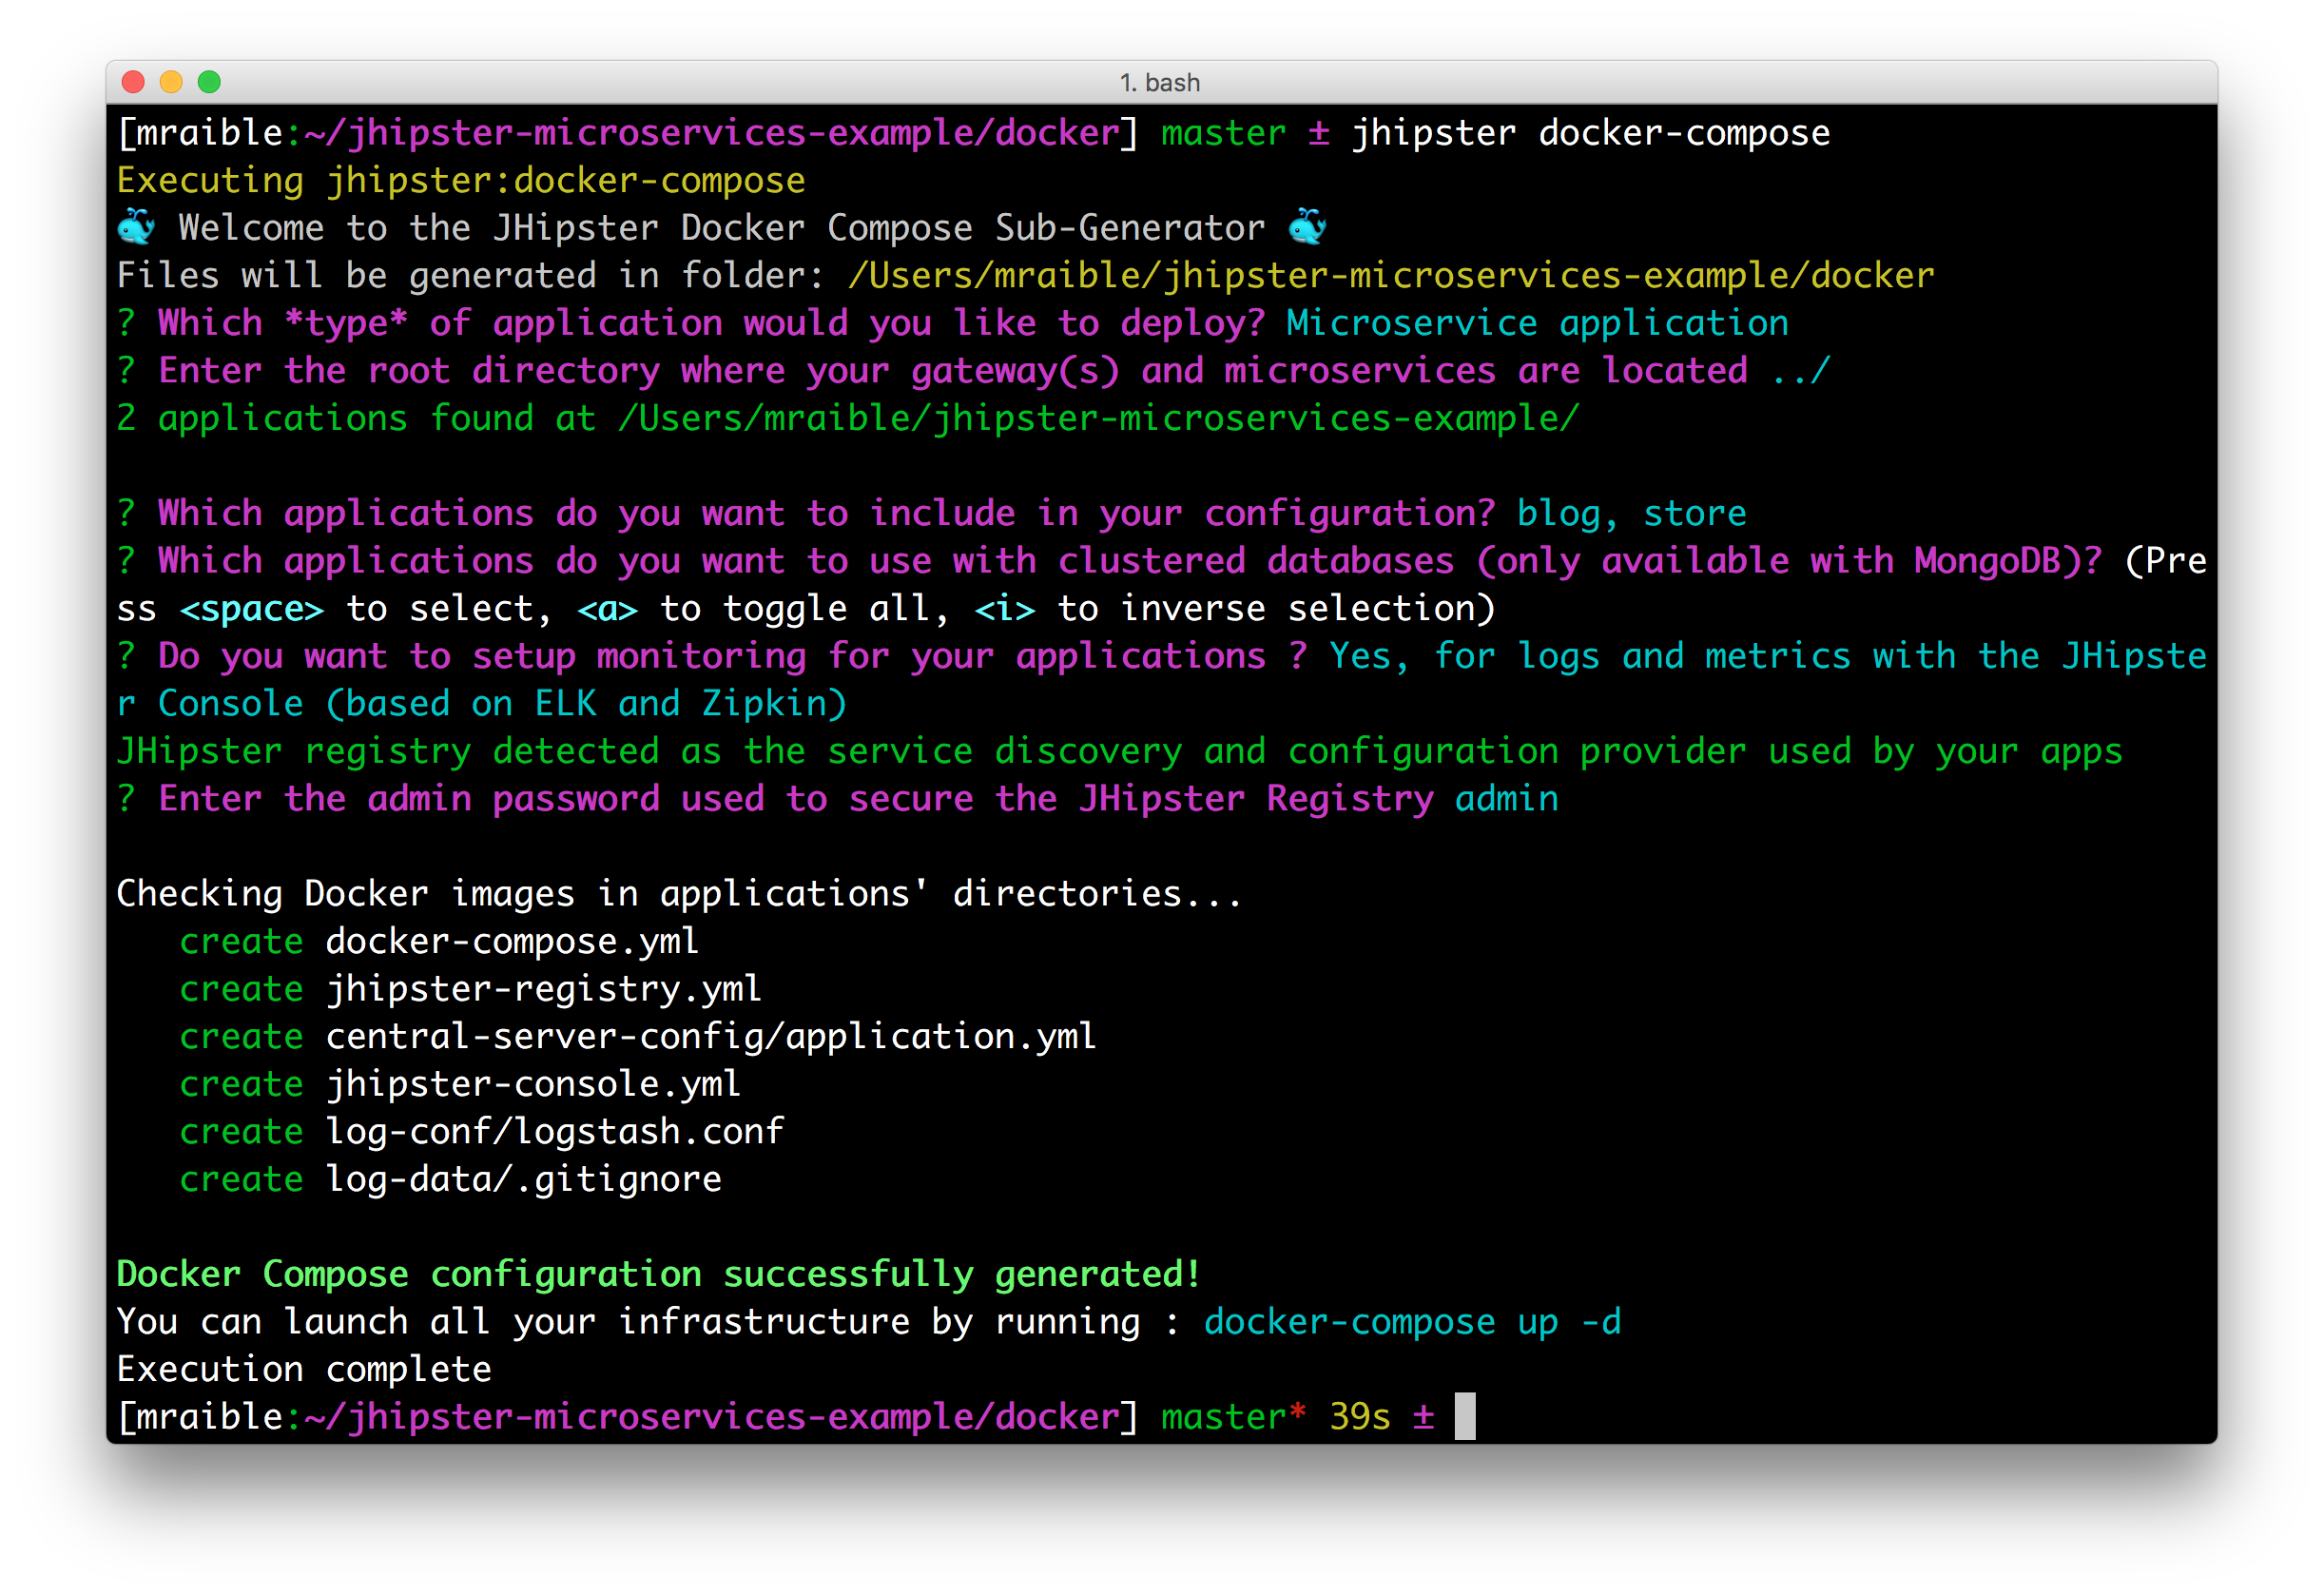Click 'log-conf/logstash.conf' file path
This screenshot has height=1596, width=2324.
(x=555, y=1131)
